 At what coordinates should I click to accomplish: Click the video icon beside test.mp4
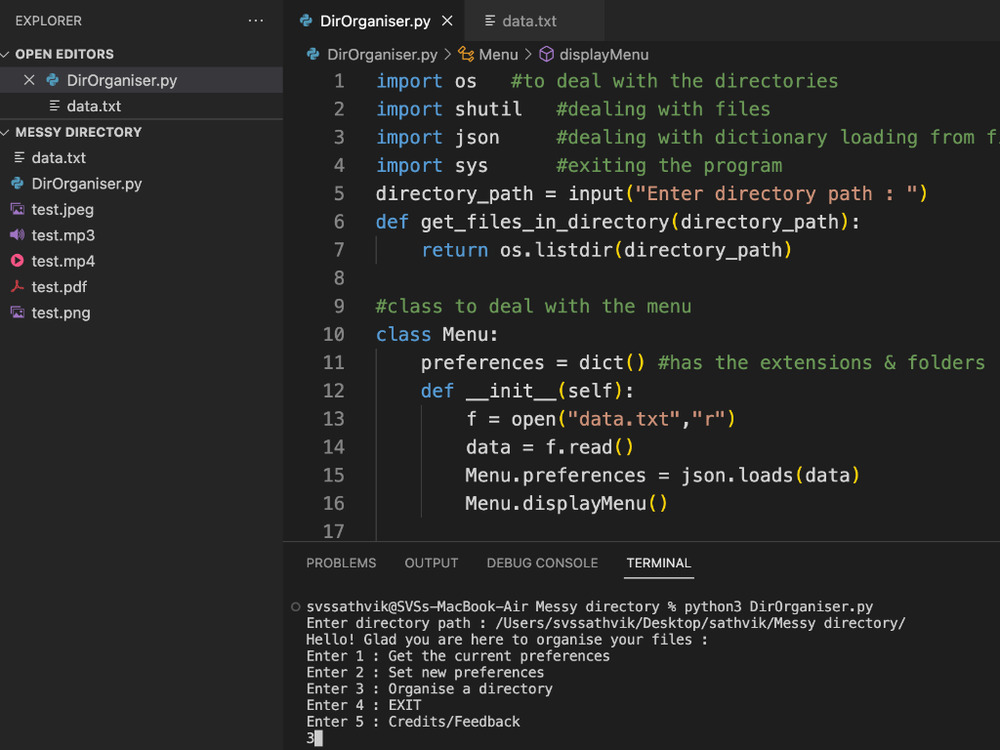point(18,261)
